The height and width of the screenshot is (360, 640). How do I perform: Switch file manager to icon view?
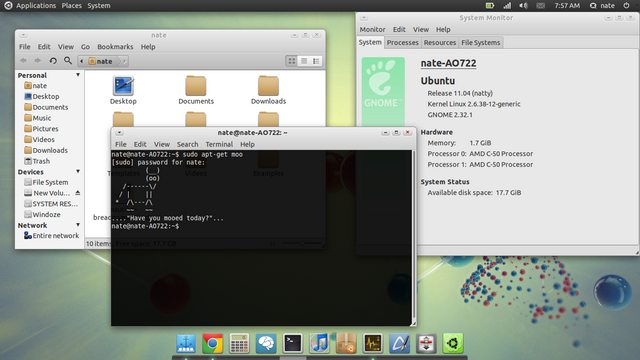291,61
